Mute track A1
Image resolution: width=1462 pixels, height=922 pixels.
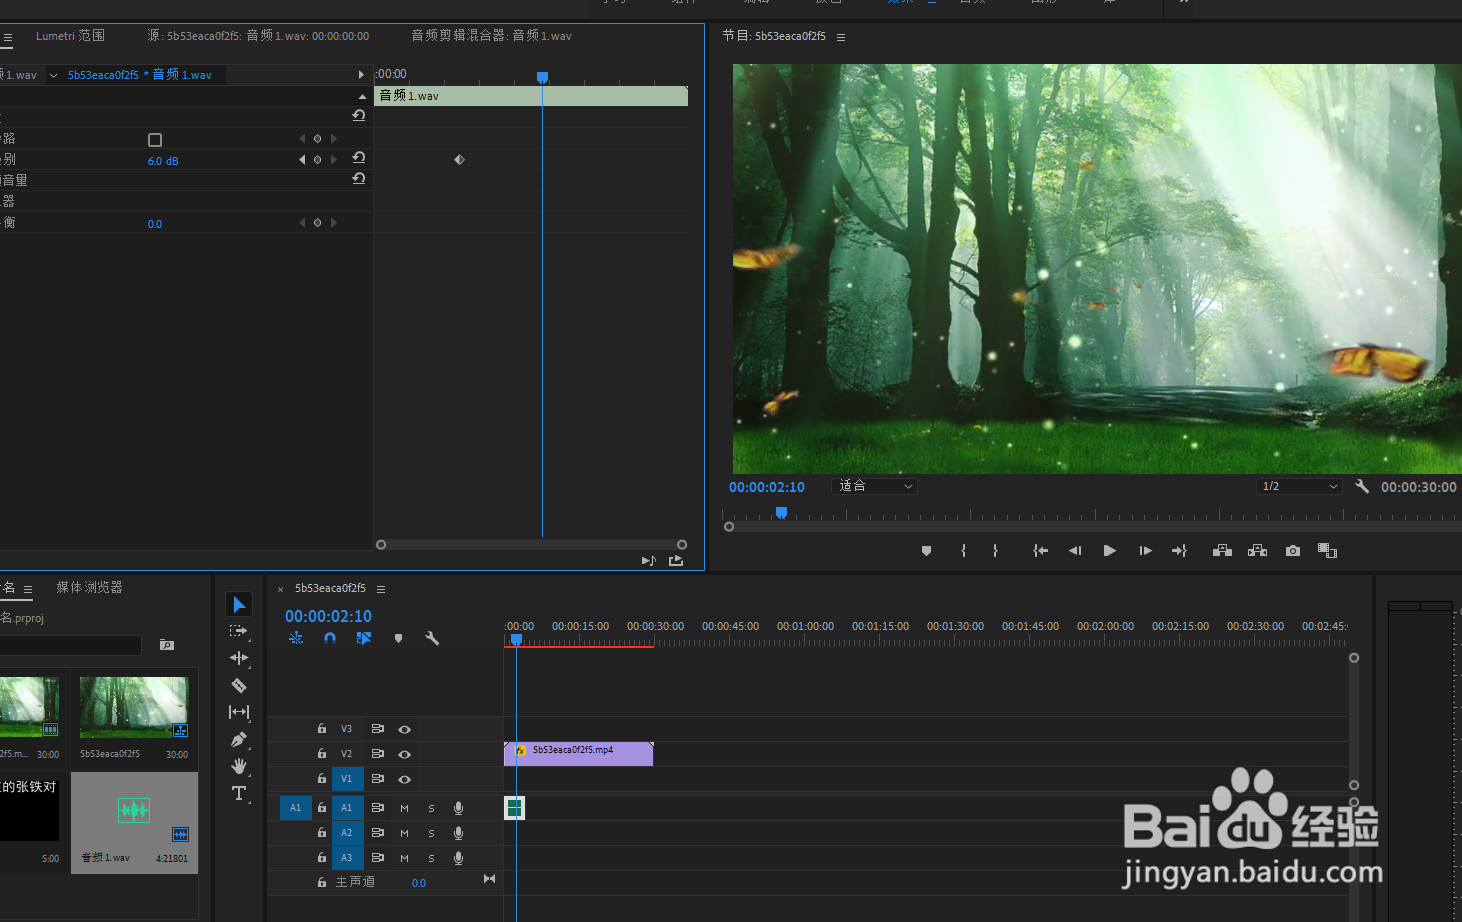click(404, 808)
